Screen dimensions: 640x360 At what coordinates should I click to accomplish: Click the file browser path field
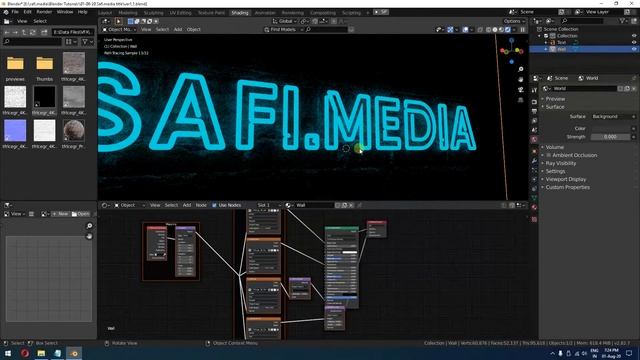(x=72, y=32)
